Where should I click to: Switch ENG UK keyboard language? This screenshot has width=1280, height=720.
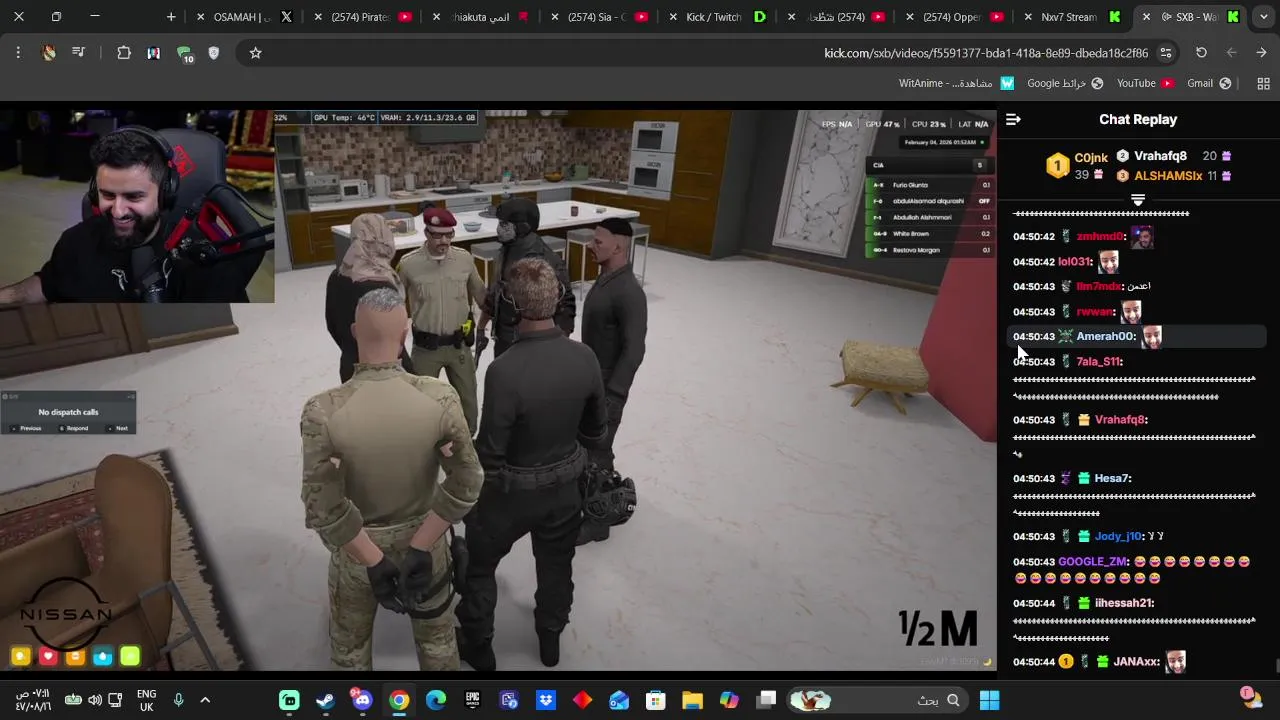146,700
